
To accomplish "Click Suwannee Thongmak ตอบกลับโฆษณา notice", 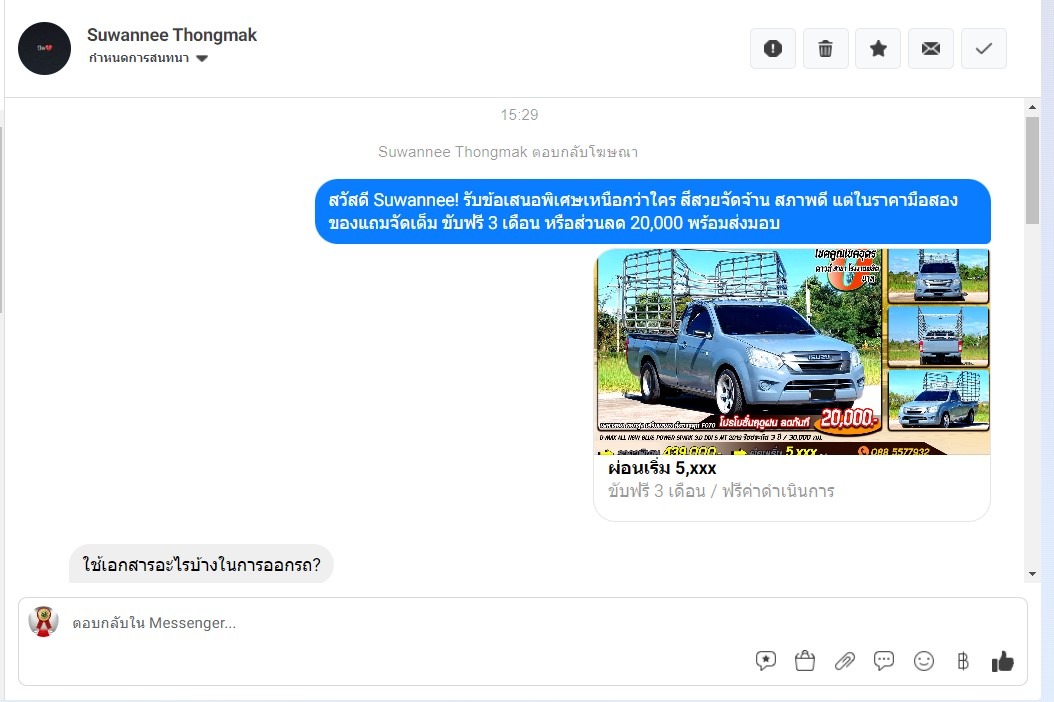I will point(508,152).
